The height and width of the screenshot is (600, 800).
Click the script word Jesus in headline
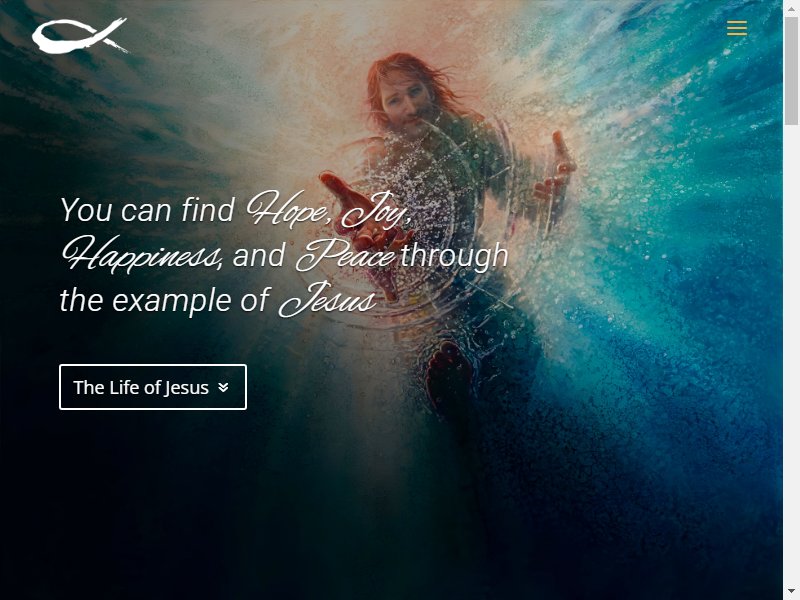coord(328,299)
